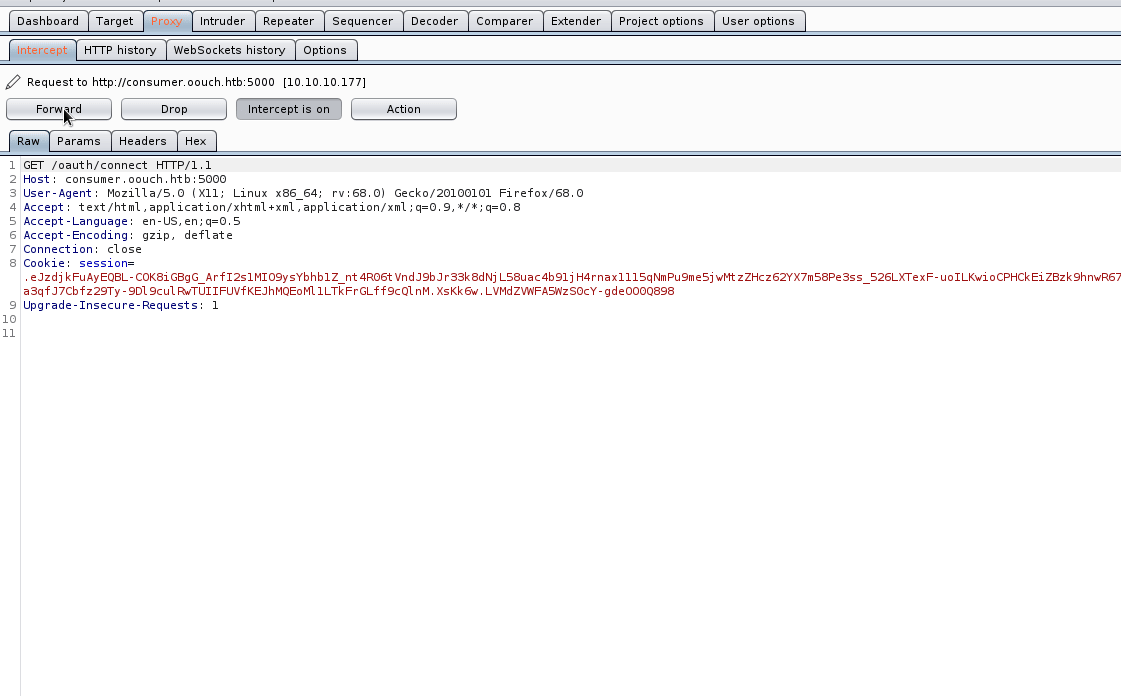Open the Action menu
The height and width of the screenshot is (696, 1121).
click(404, 109)
